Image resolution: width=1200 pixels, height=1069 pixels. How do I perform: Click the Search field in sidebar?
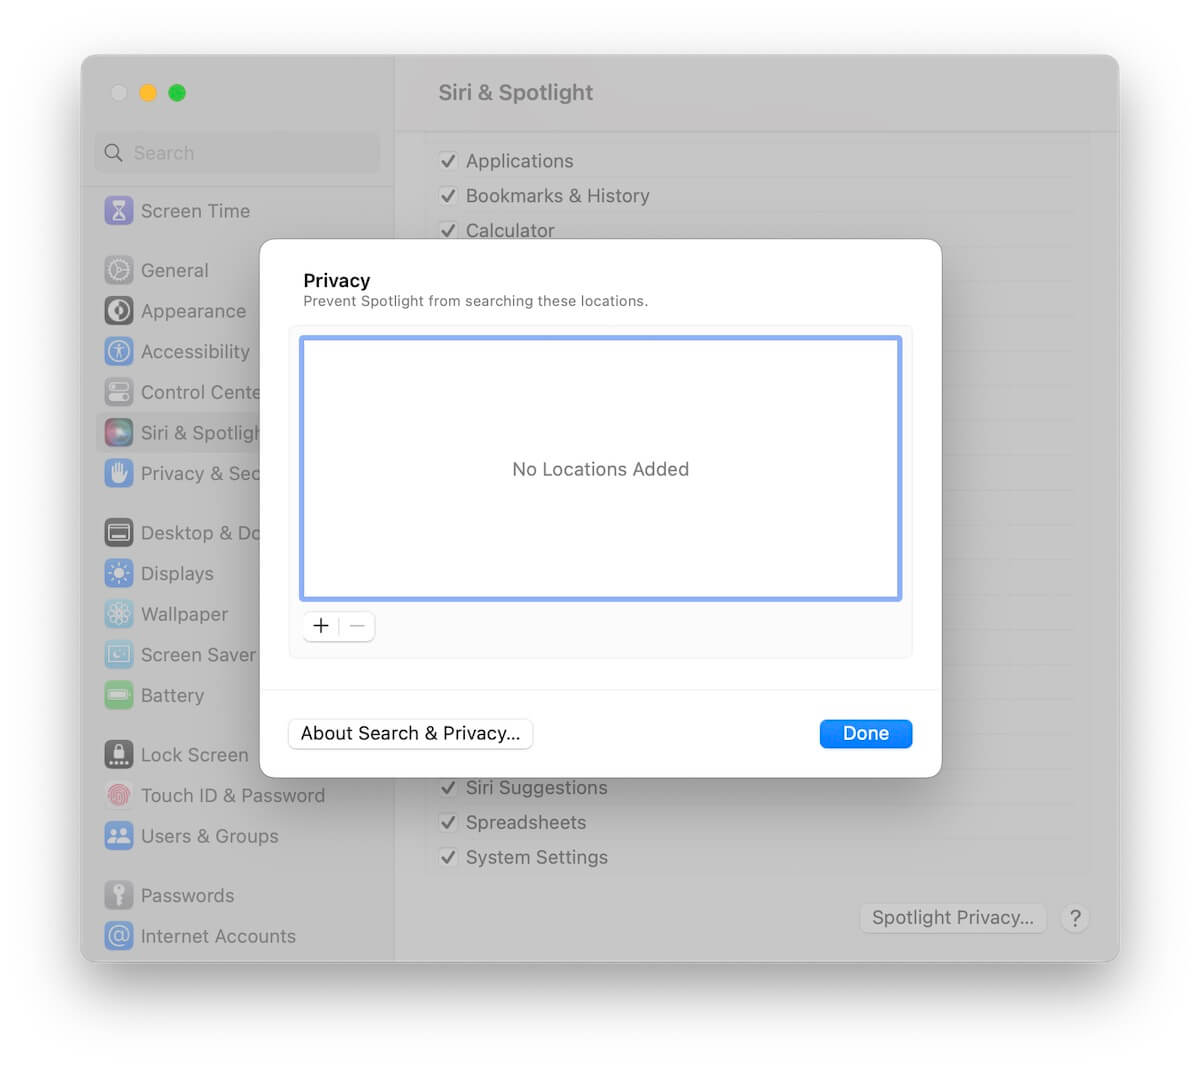(x=238, y=153)
